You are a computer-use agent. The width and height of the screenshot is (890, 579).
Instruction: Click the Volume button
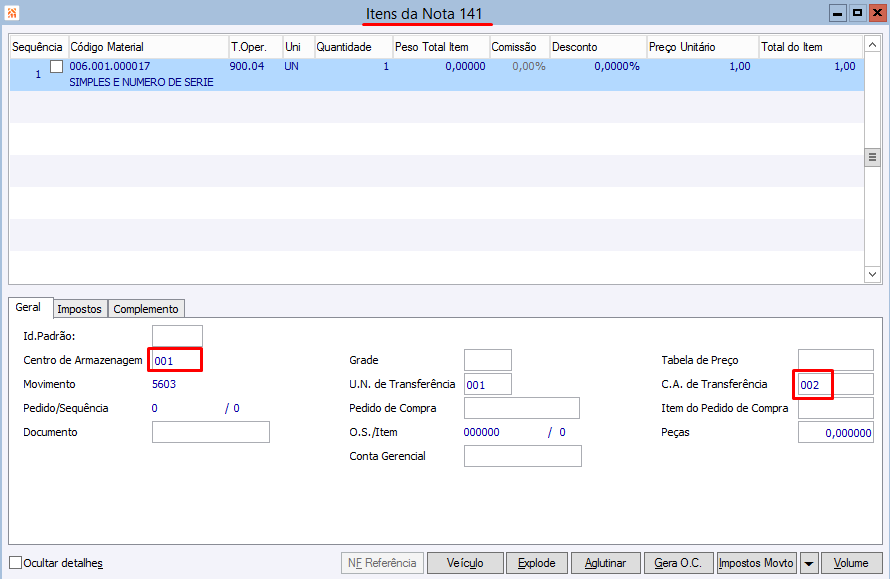tap(851, 563)
